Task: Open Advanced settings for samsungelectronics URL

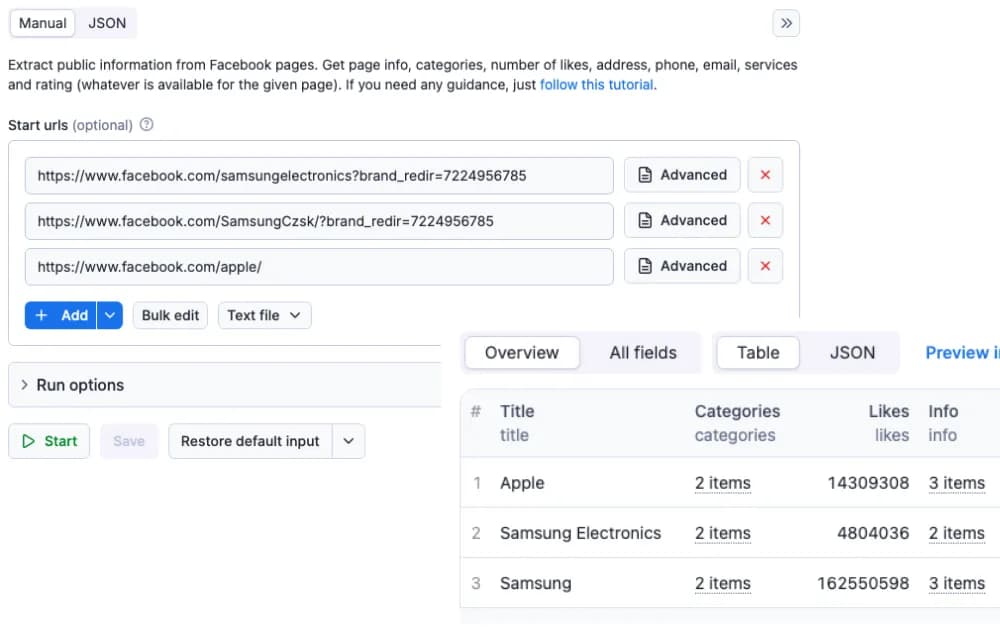Action: tap(682, 175)
